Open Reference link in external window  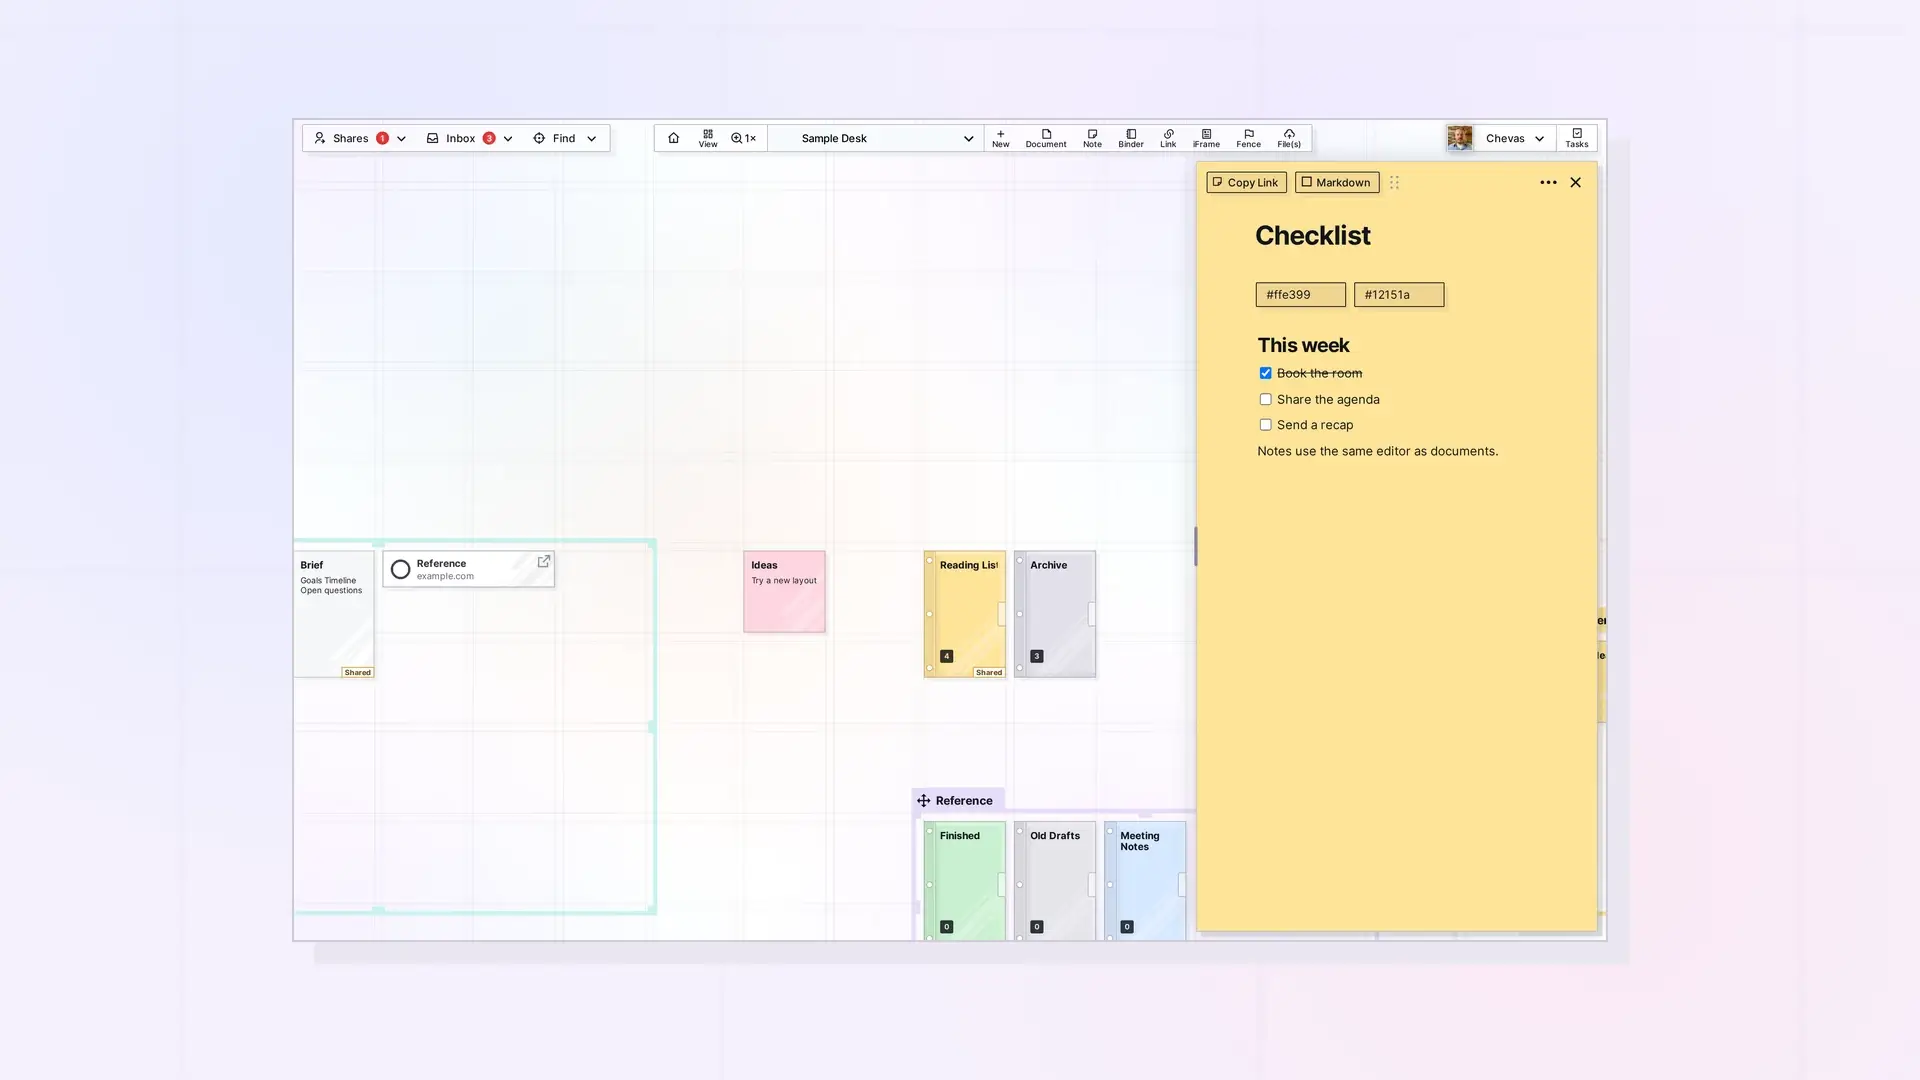coord(544,562)
